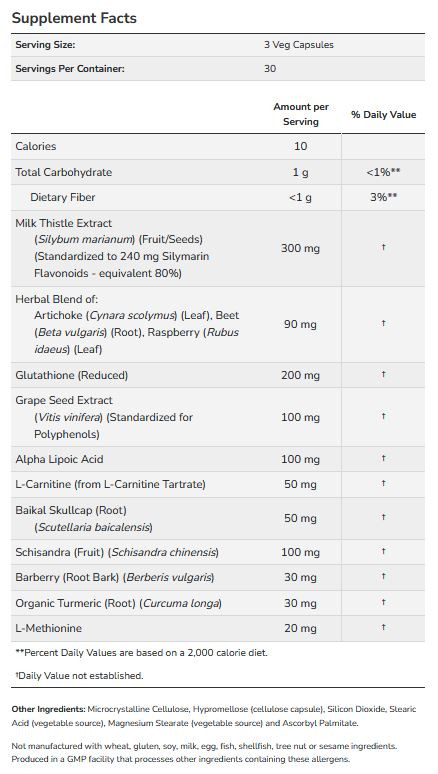Click the Dietary Fiber 3% value
This screenshot has width=438, height=774.
[385, 197]
